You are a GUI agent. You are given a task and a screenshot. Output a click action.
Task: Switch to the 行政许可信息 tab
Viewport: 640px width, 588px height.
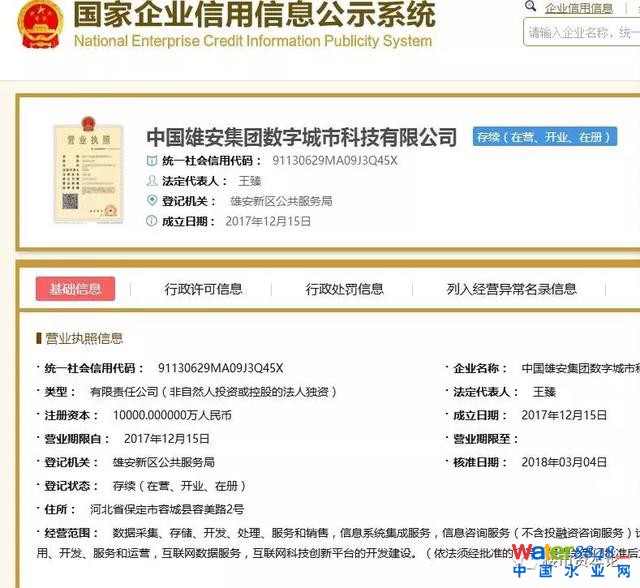[203, 289]
